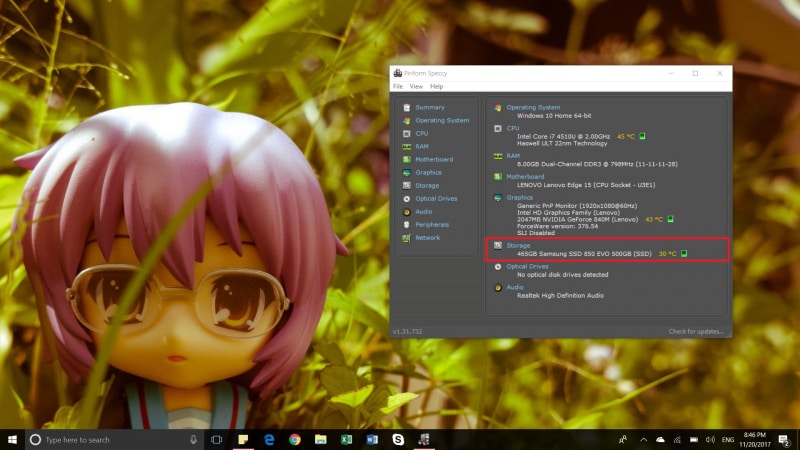Show hidden system tray icons
Screen dimensions: 800x450
[x=643, y=439]
